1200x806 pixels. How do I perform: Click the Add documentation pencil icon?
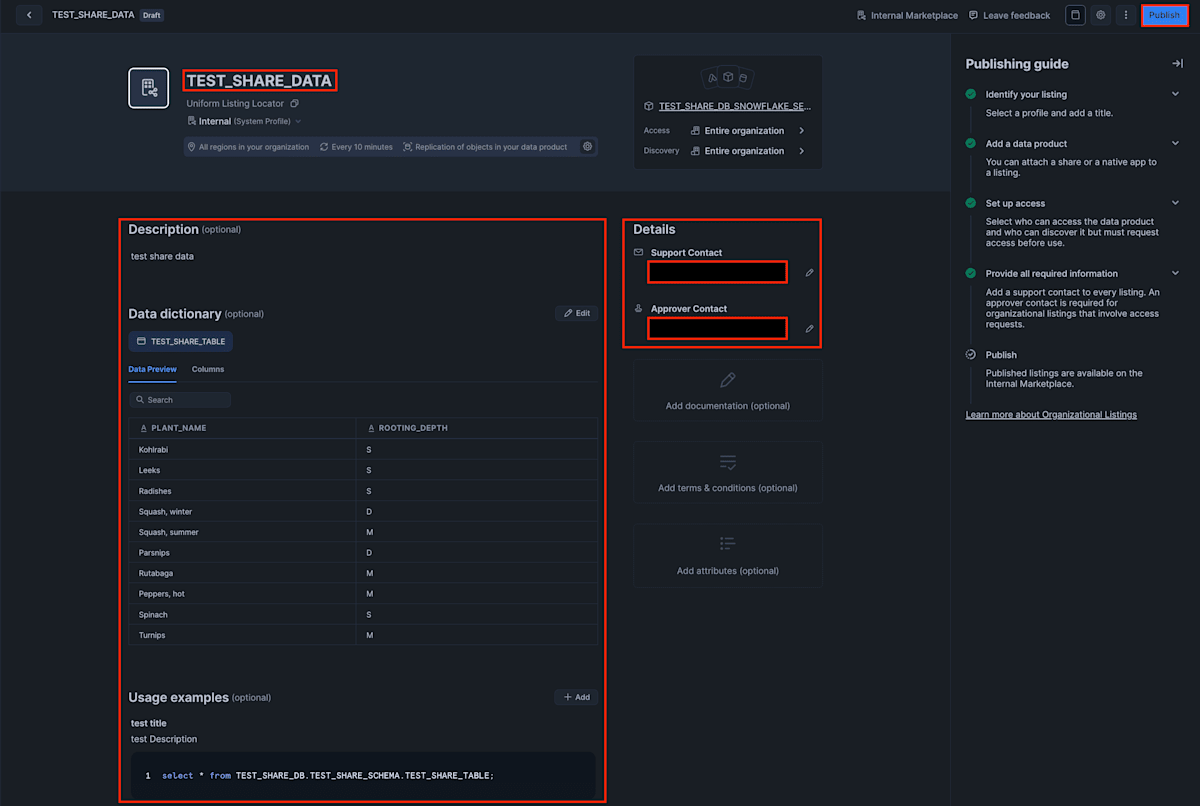[727, 381]
